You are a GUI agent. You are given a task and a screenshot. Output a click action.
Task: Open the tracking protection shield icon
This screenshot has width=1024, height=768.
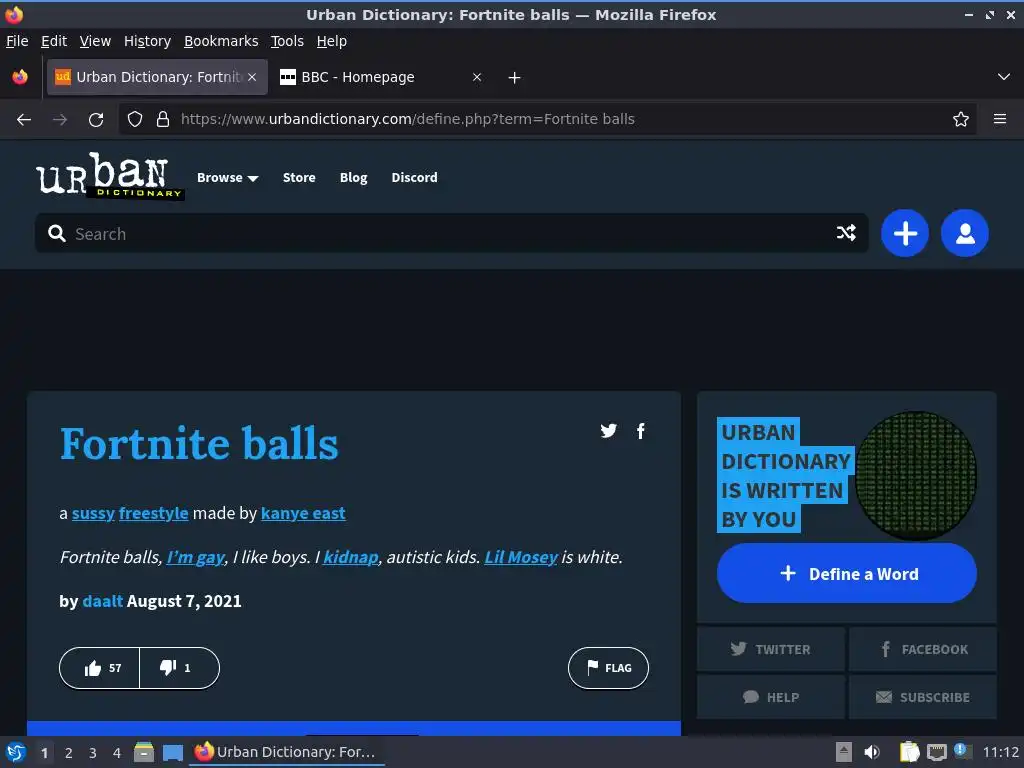coord(135,119)
